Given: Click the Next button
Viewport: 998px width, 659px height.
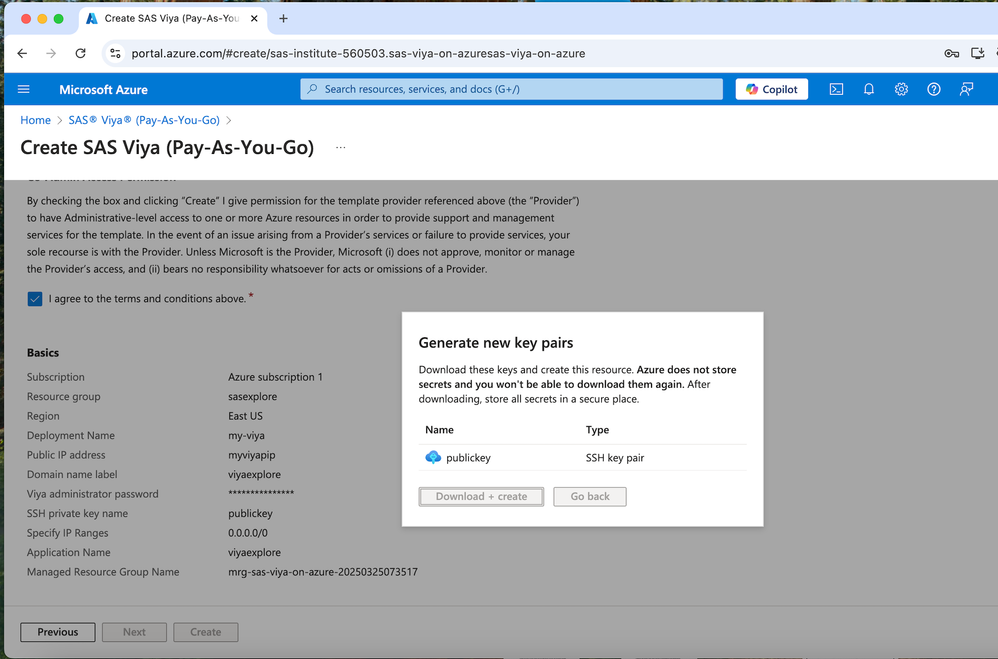Looking at the screenshot, I should coord(134,632).
